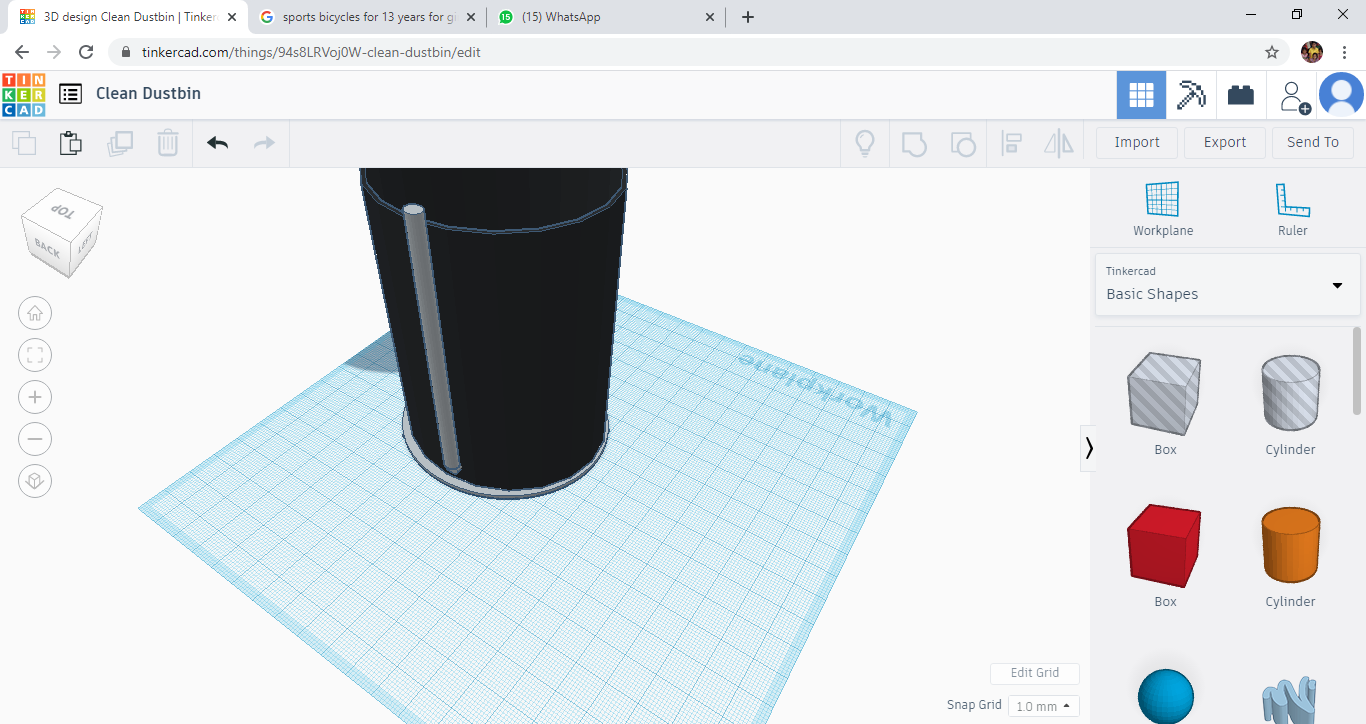Screen dimensions: 1366x724
Task: Open the Snap Grid 1.0 mm dropdown
Action: [x=1044, y=706]
